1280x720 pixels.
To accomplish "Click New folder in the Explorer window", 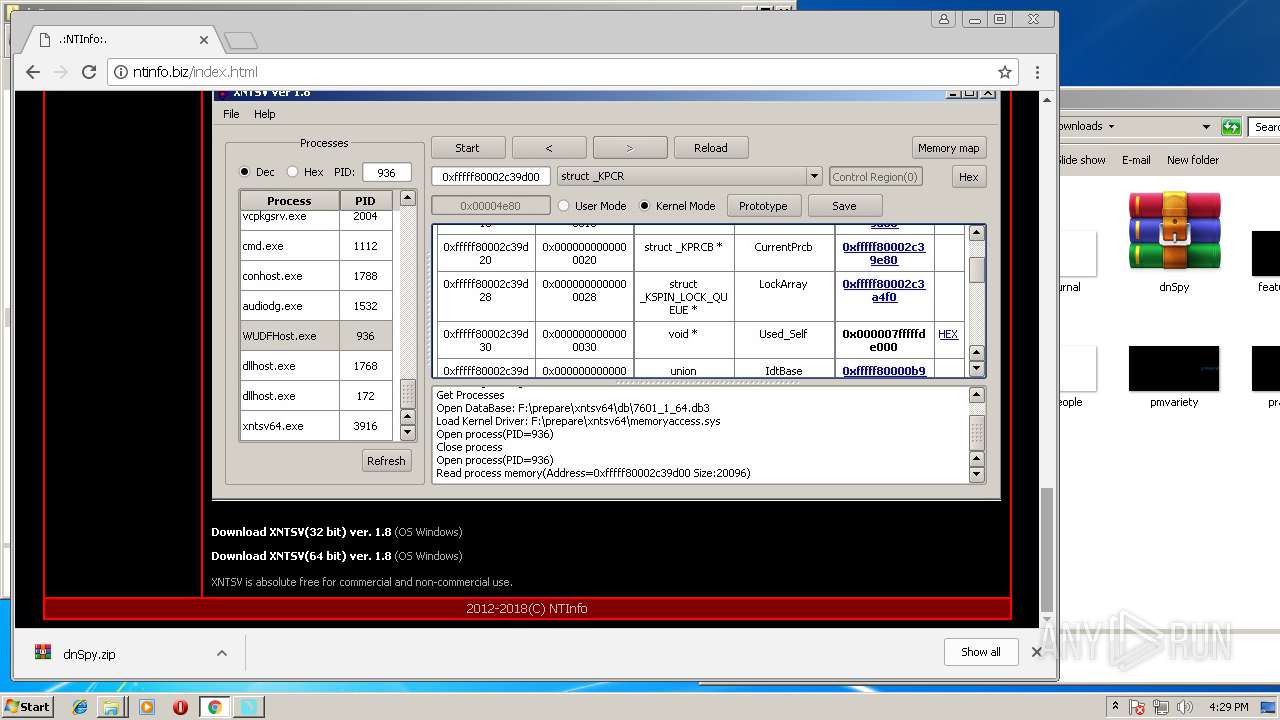I will pyautogui.click(x=1193, y=160).
